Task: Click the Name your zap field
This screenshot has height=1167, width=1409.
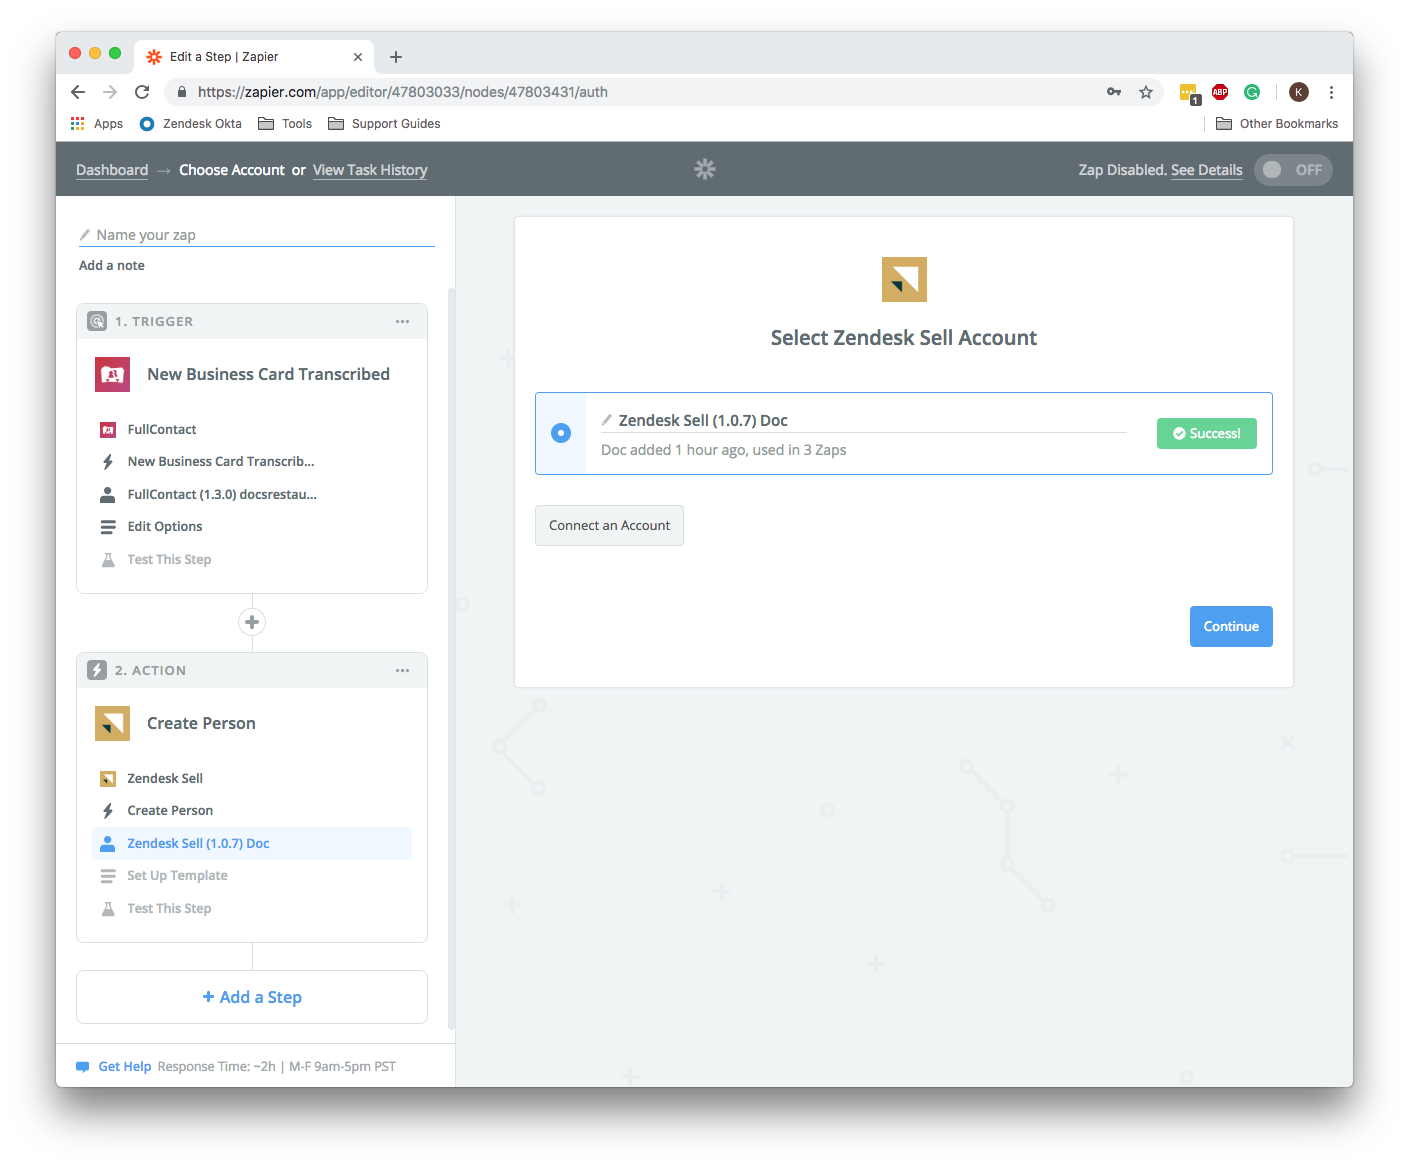Action: (257, 235)
